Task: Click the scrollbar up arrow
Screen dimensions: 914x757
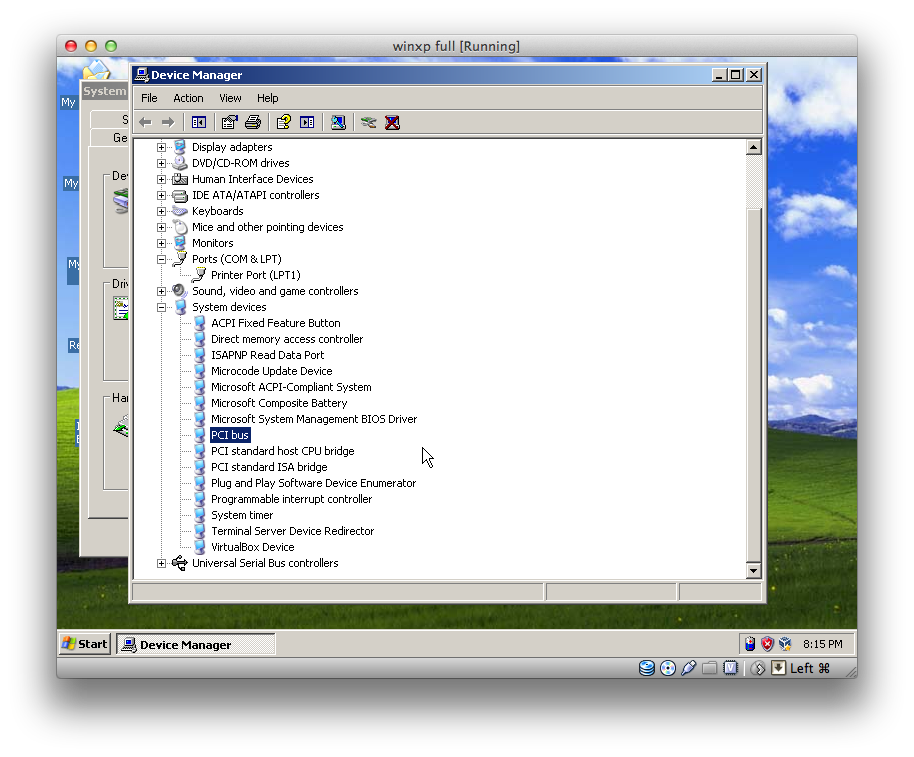Action: pos(754,147)
